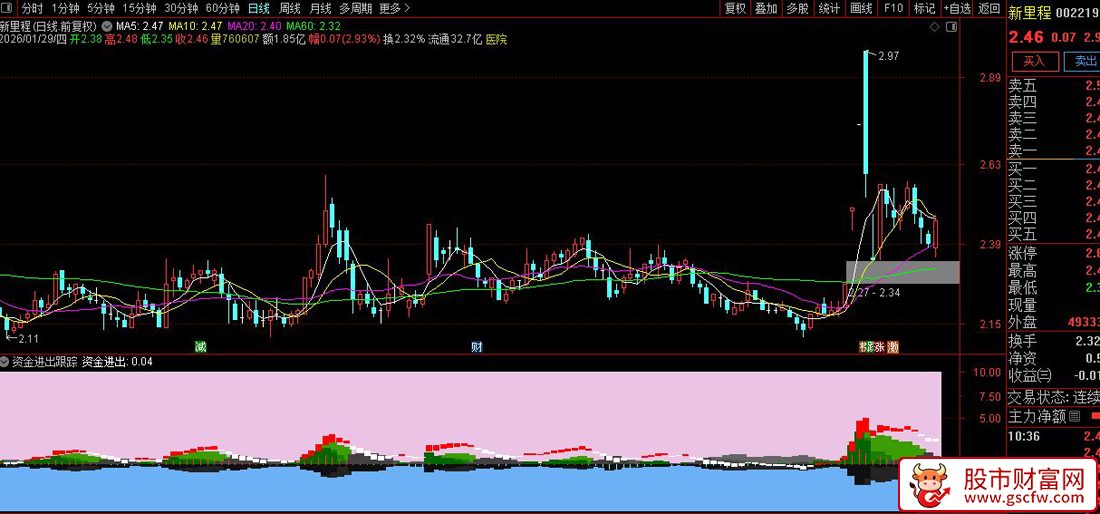The height and width of the screenshot is (514, 1100).
Task: Select the 5分钟 period tab
Action: tap(100, 8)
